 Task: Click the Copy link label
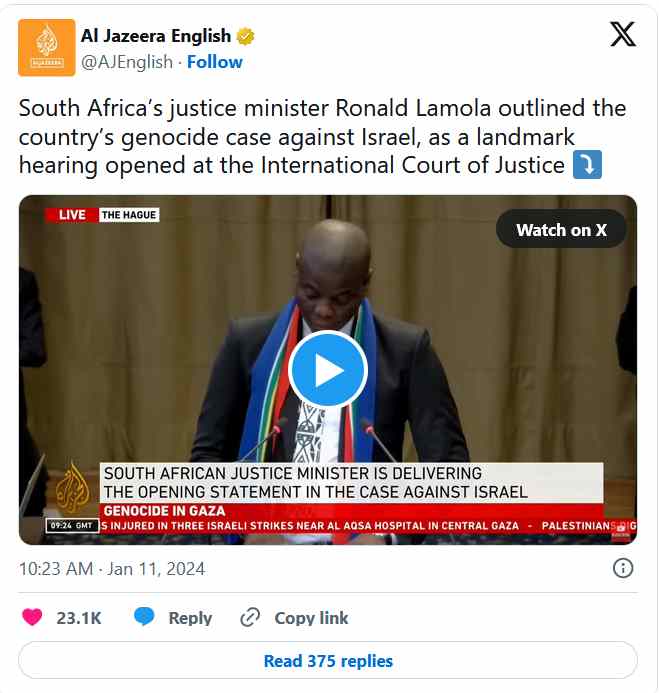311,618
